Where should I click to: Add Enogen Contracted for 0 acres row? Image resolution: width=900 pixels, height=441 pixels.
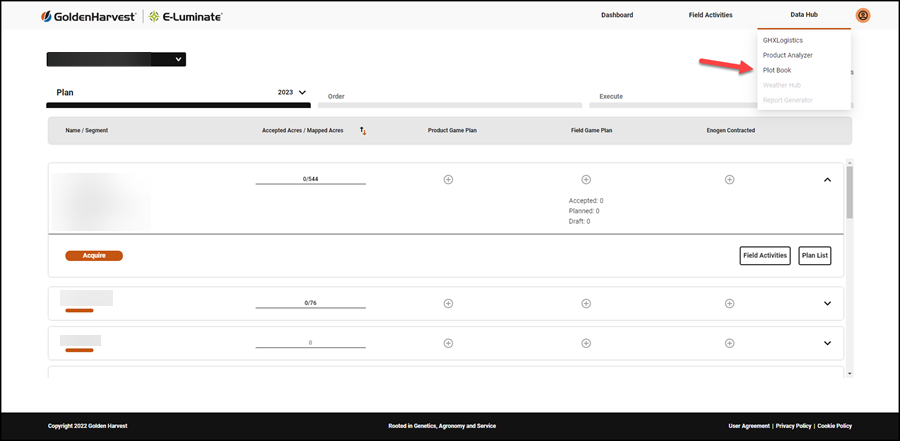click(x=729, y=343)
